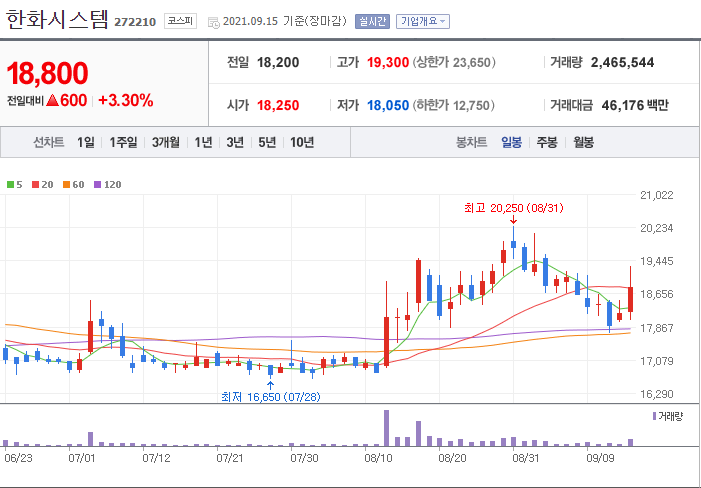701x488 pixels.
Task: Click the 시가 value 18,250
Action: pyautogui.click(x=278, y=105)
